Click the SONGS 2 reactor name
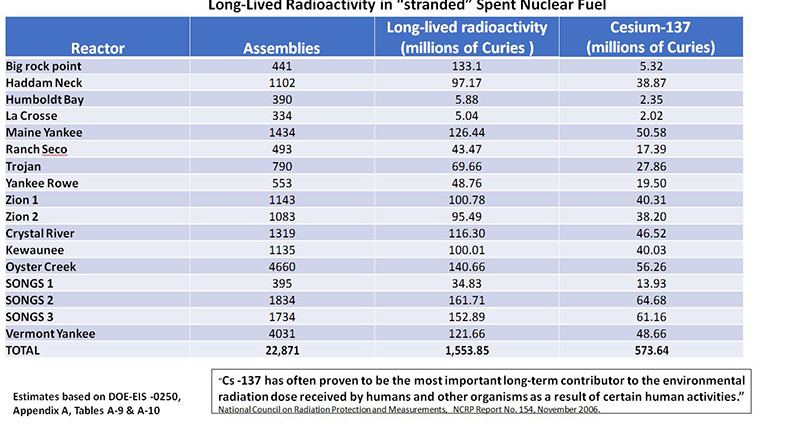This screenshot has width=800, height=437. 30,300
